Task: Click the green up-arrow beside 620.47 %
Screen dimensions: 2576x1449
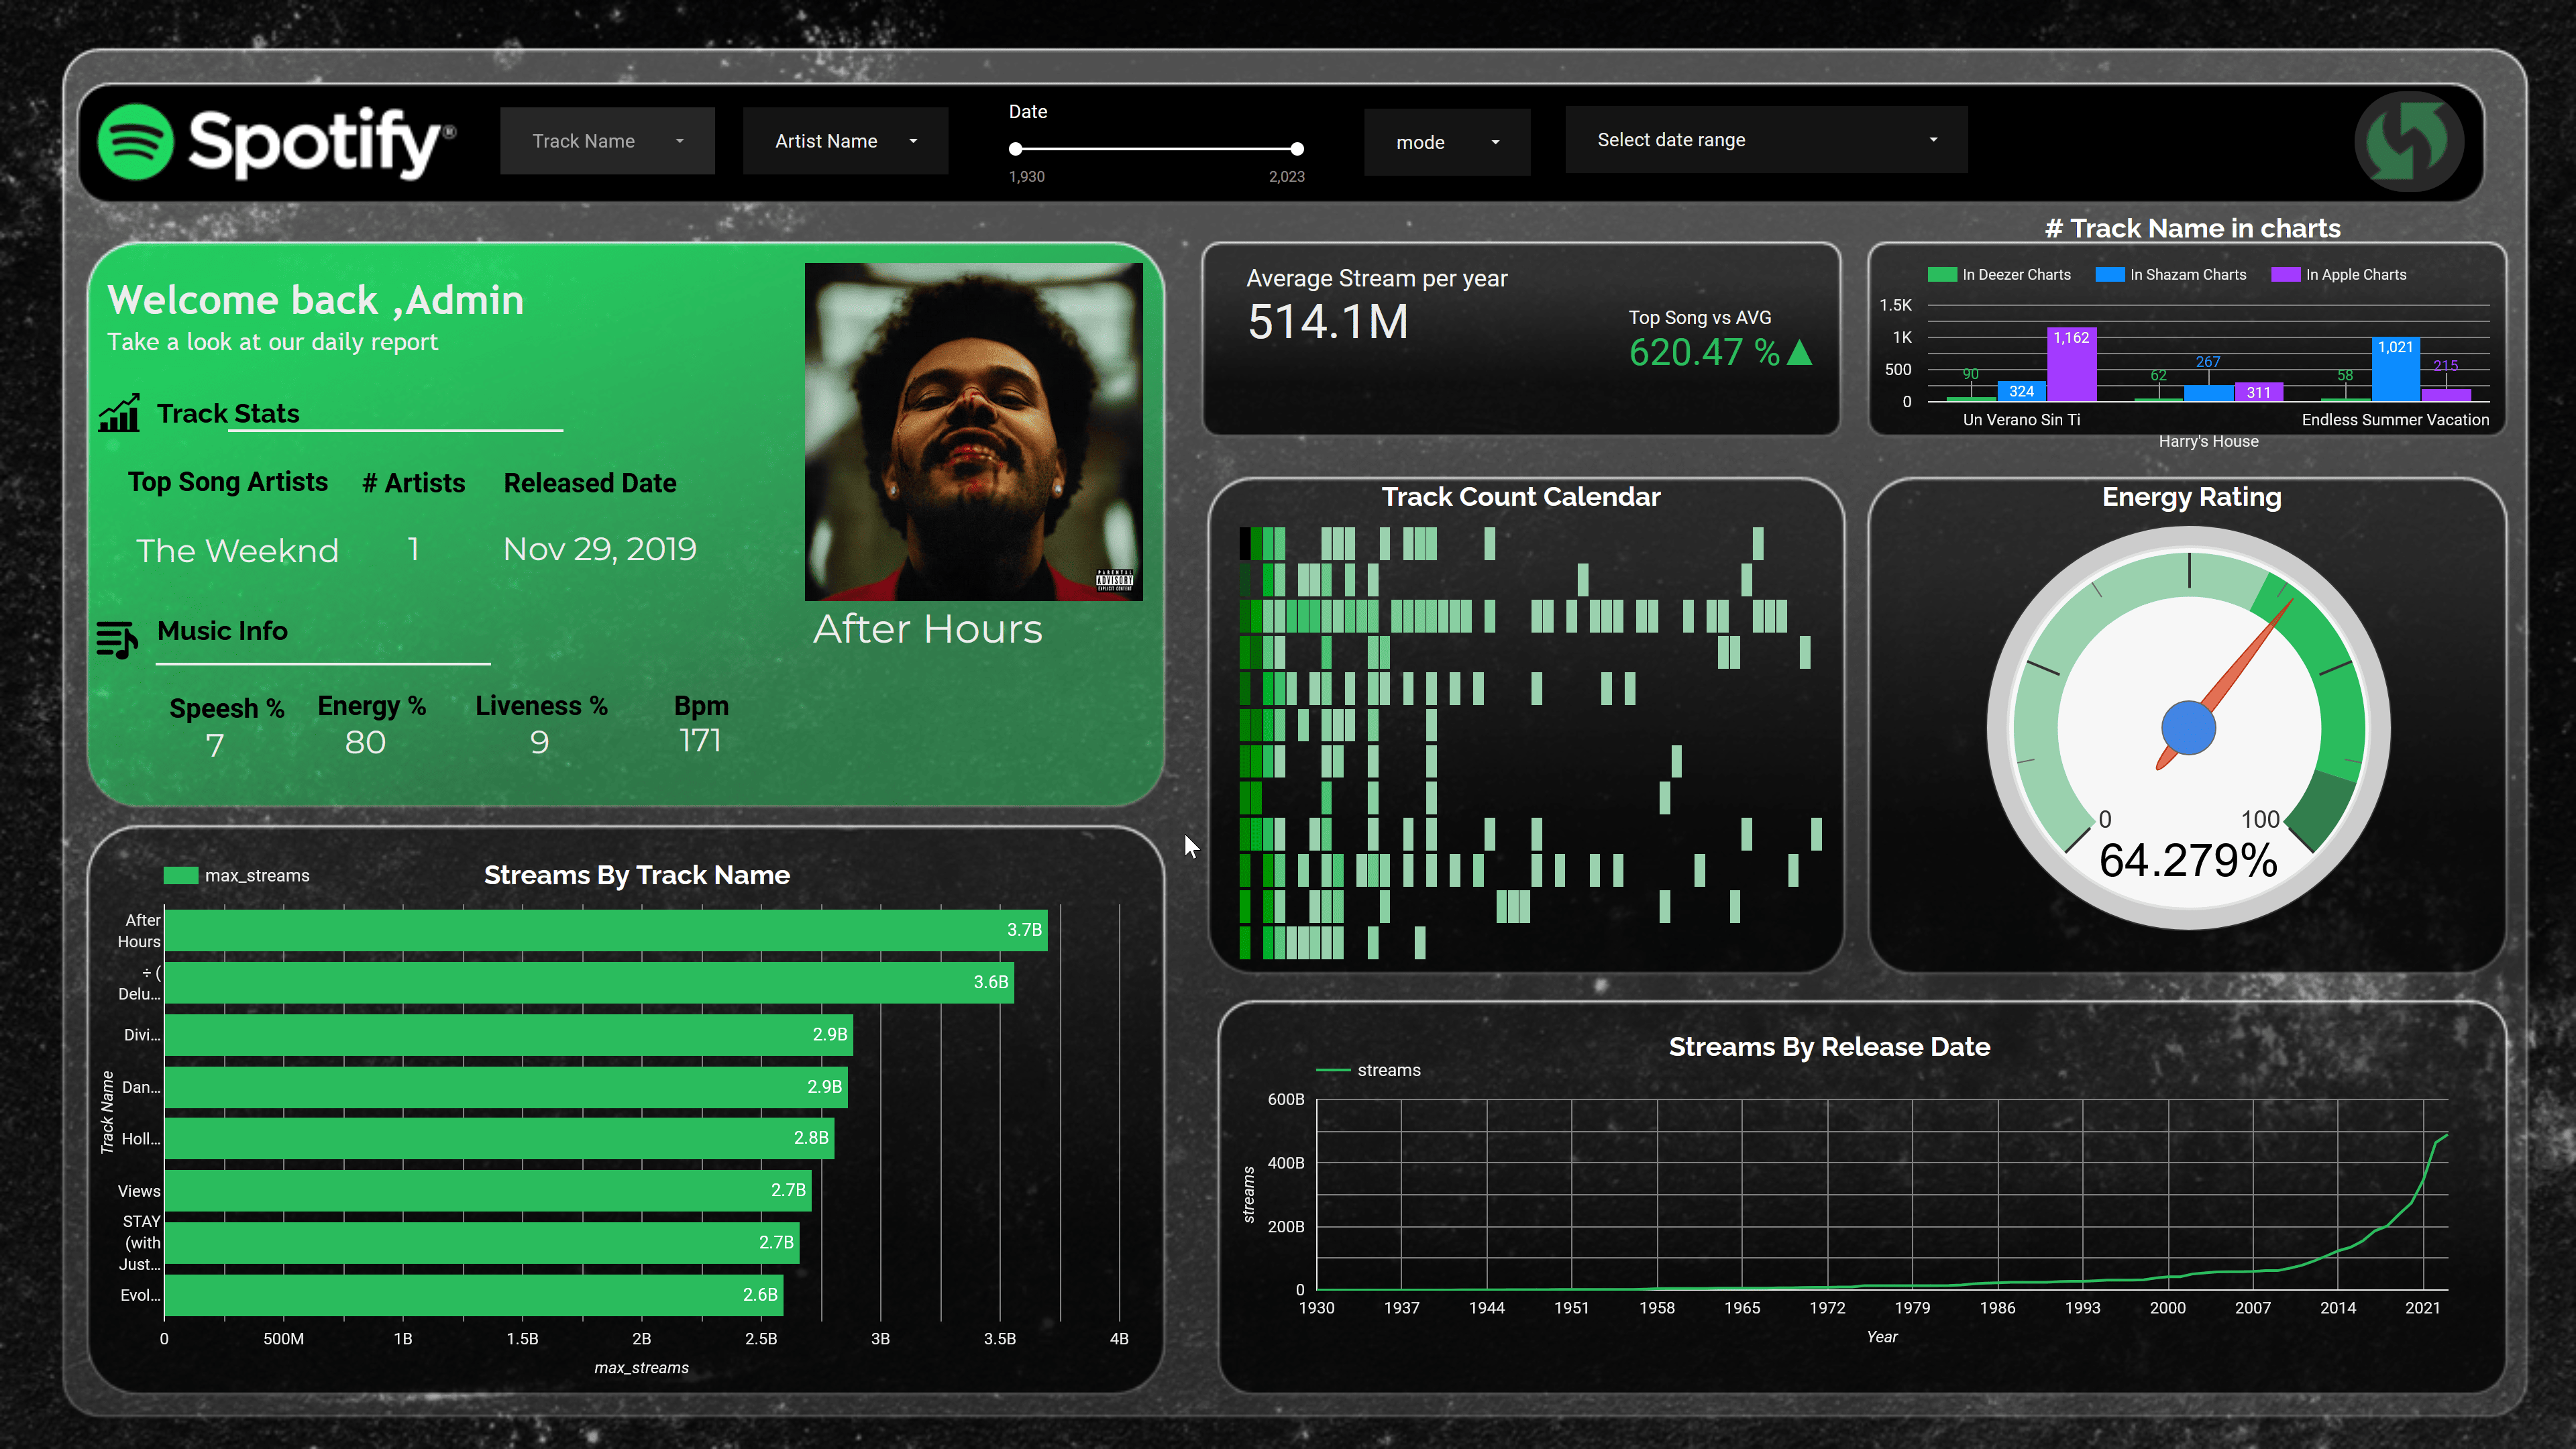Action: coord(1799,352)
